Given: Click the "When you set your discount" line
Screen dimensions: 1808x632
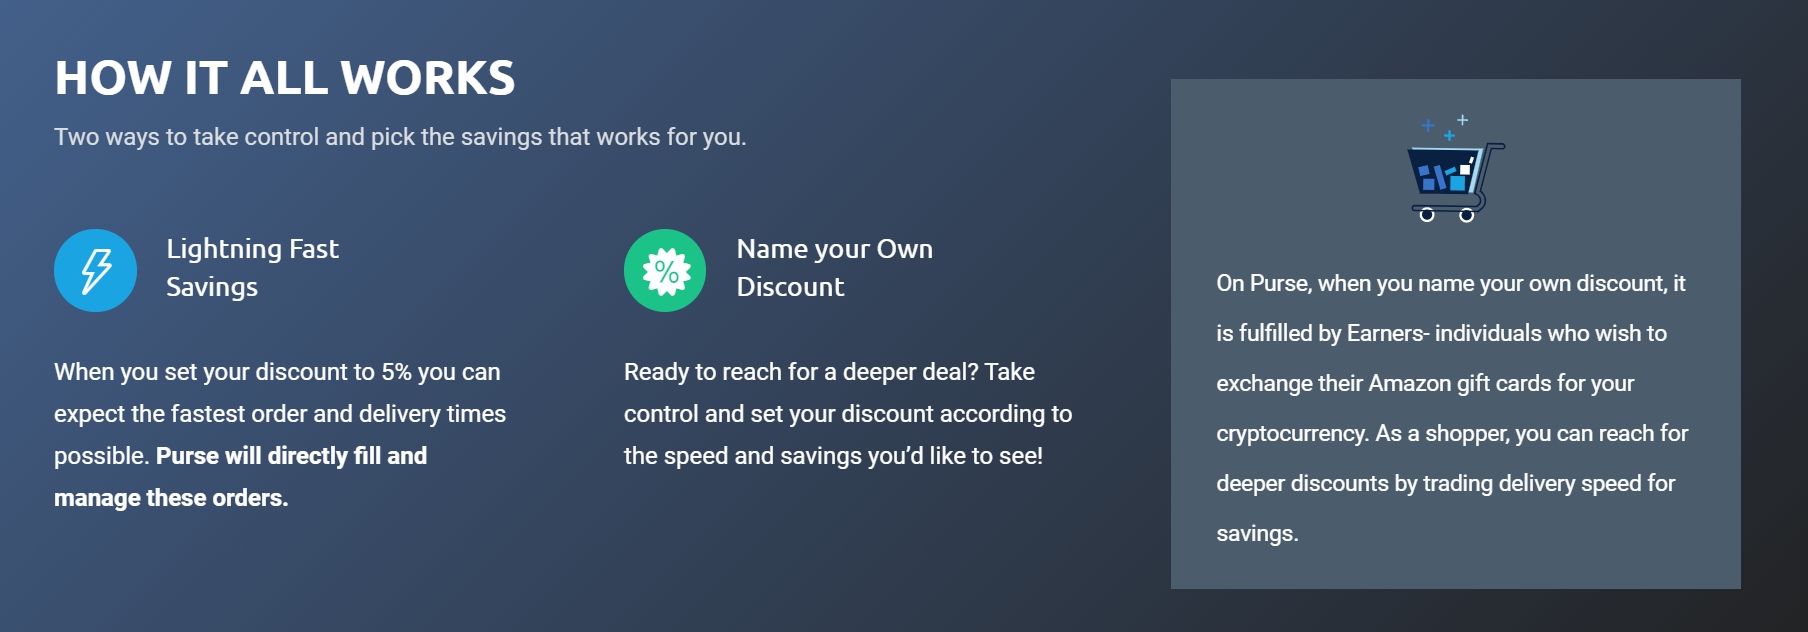Looking at the screenshot, I should click(x=277, y=372).
